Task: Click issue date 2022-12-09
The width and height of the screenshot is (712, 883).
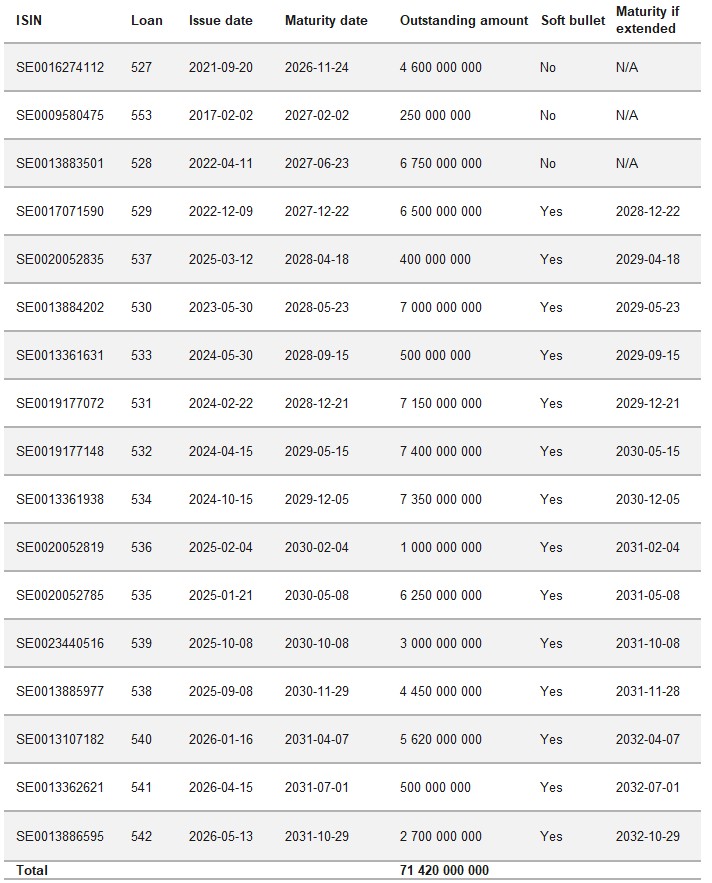Action: (x=220, y=211)
